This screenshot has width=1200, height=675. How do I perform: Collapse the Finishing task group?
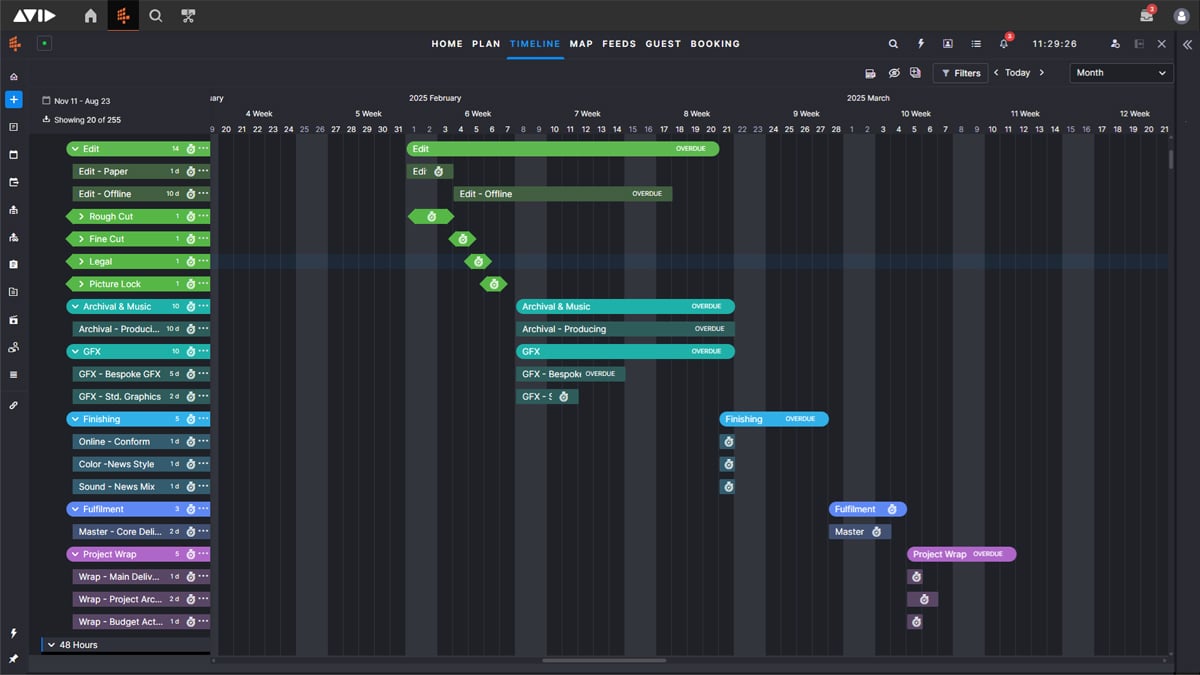click(x=75, y=419)
